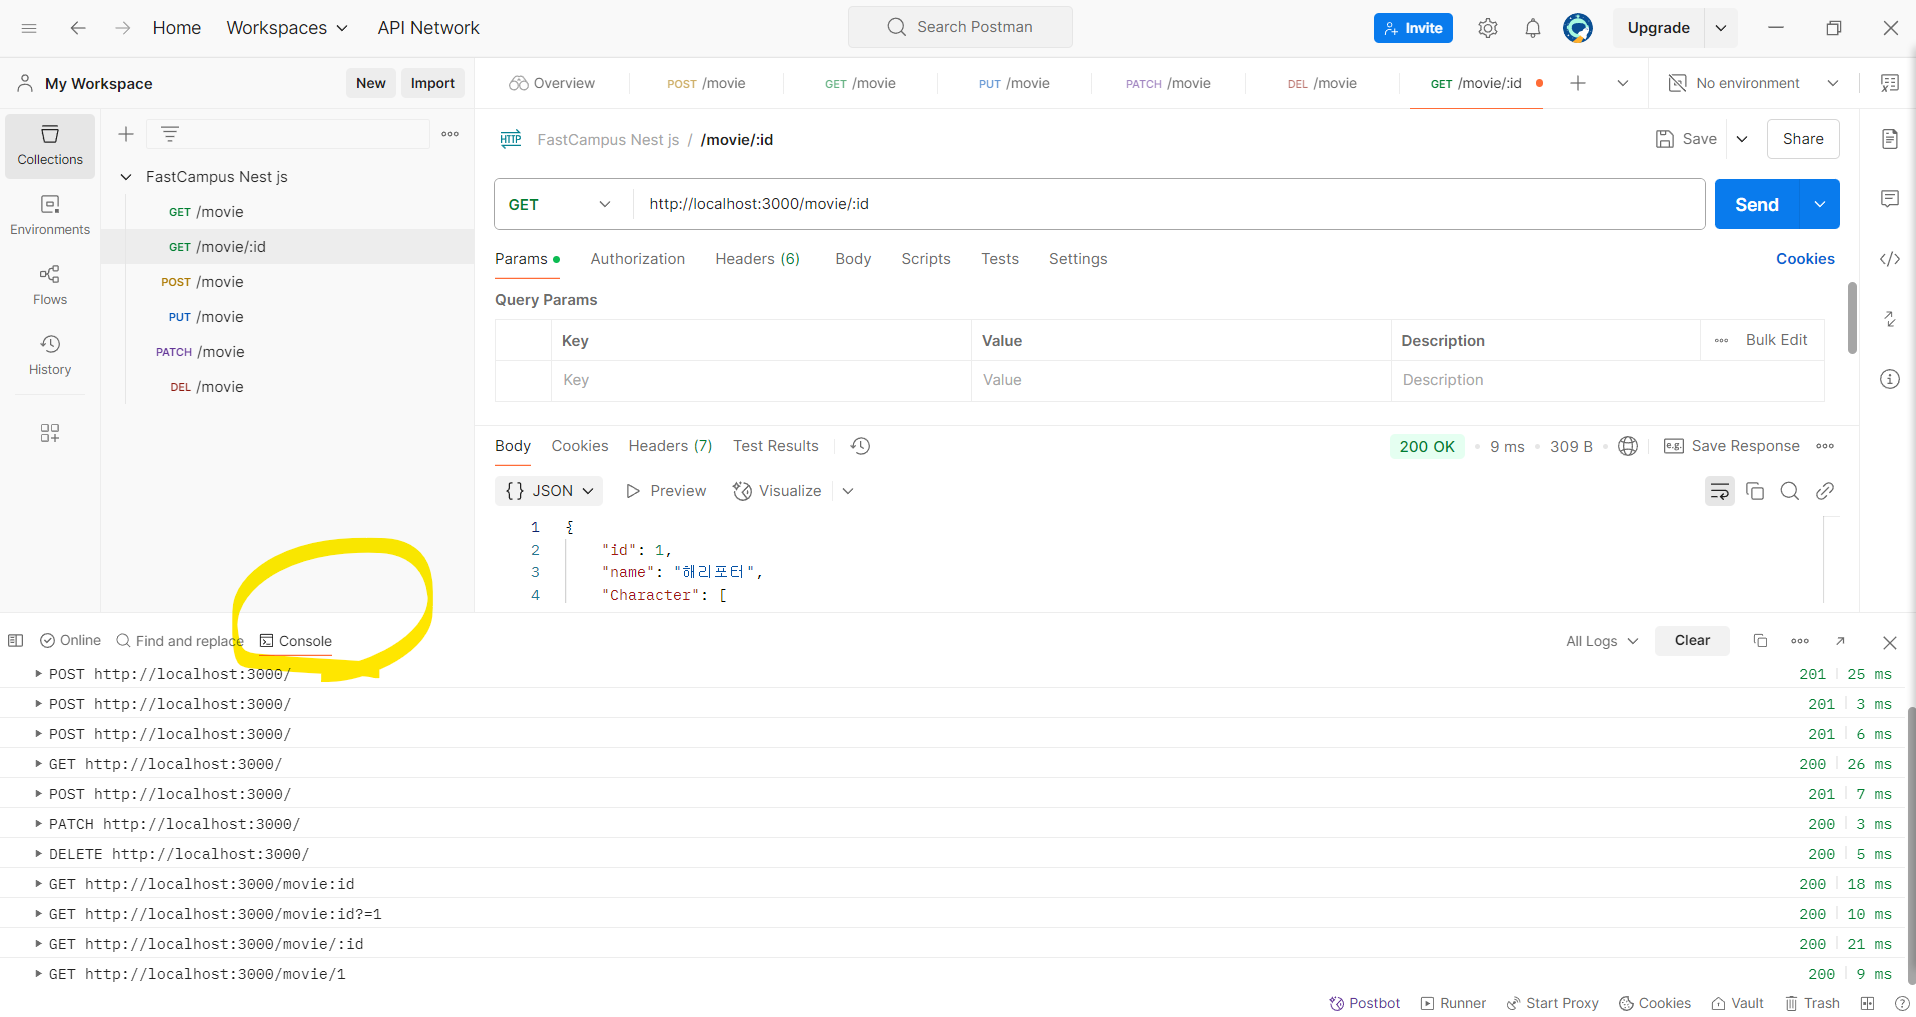Viewport: 1916px width, 1017px height.
Task: Open the request info icon
Action: 1889,379
